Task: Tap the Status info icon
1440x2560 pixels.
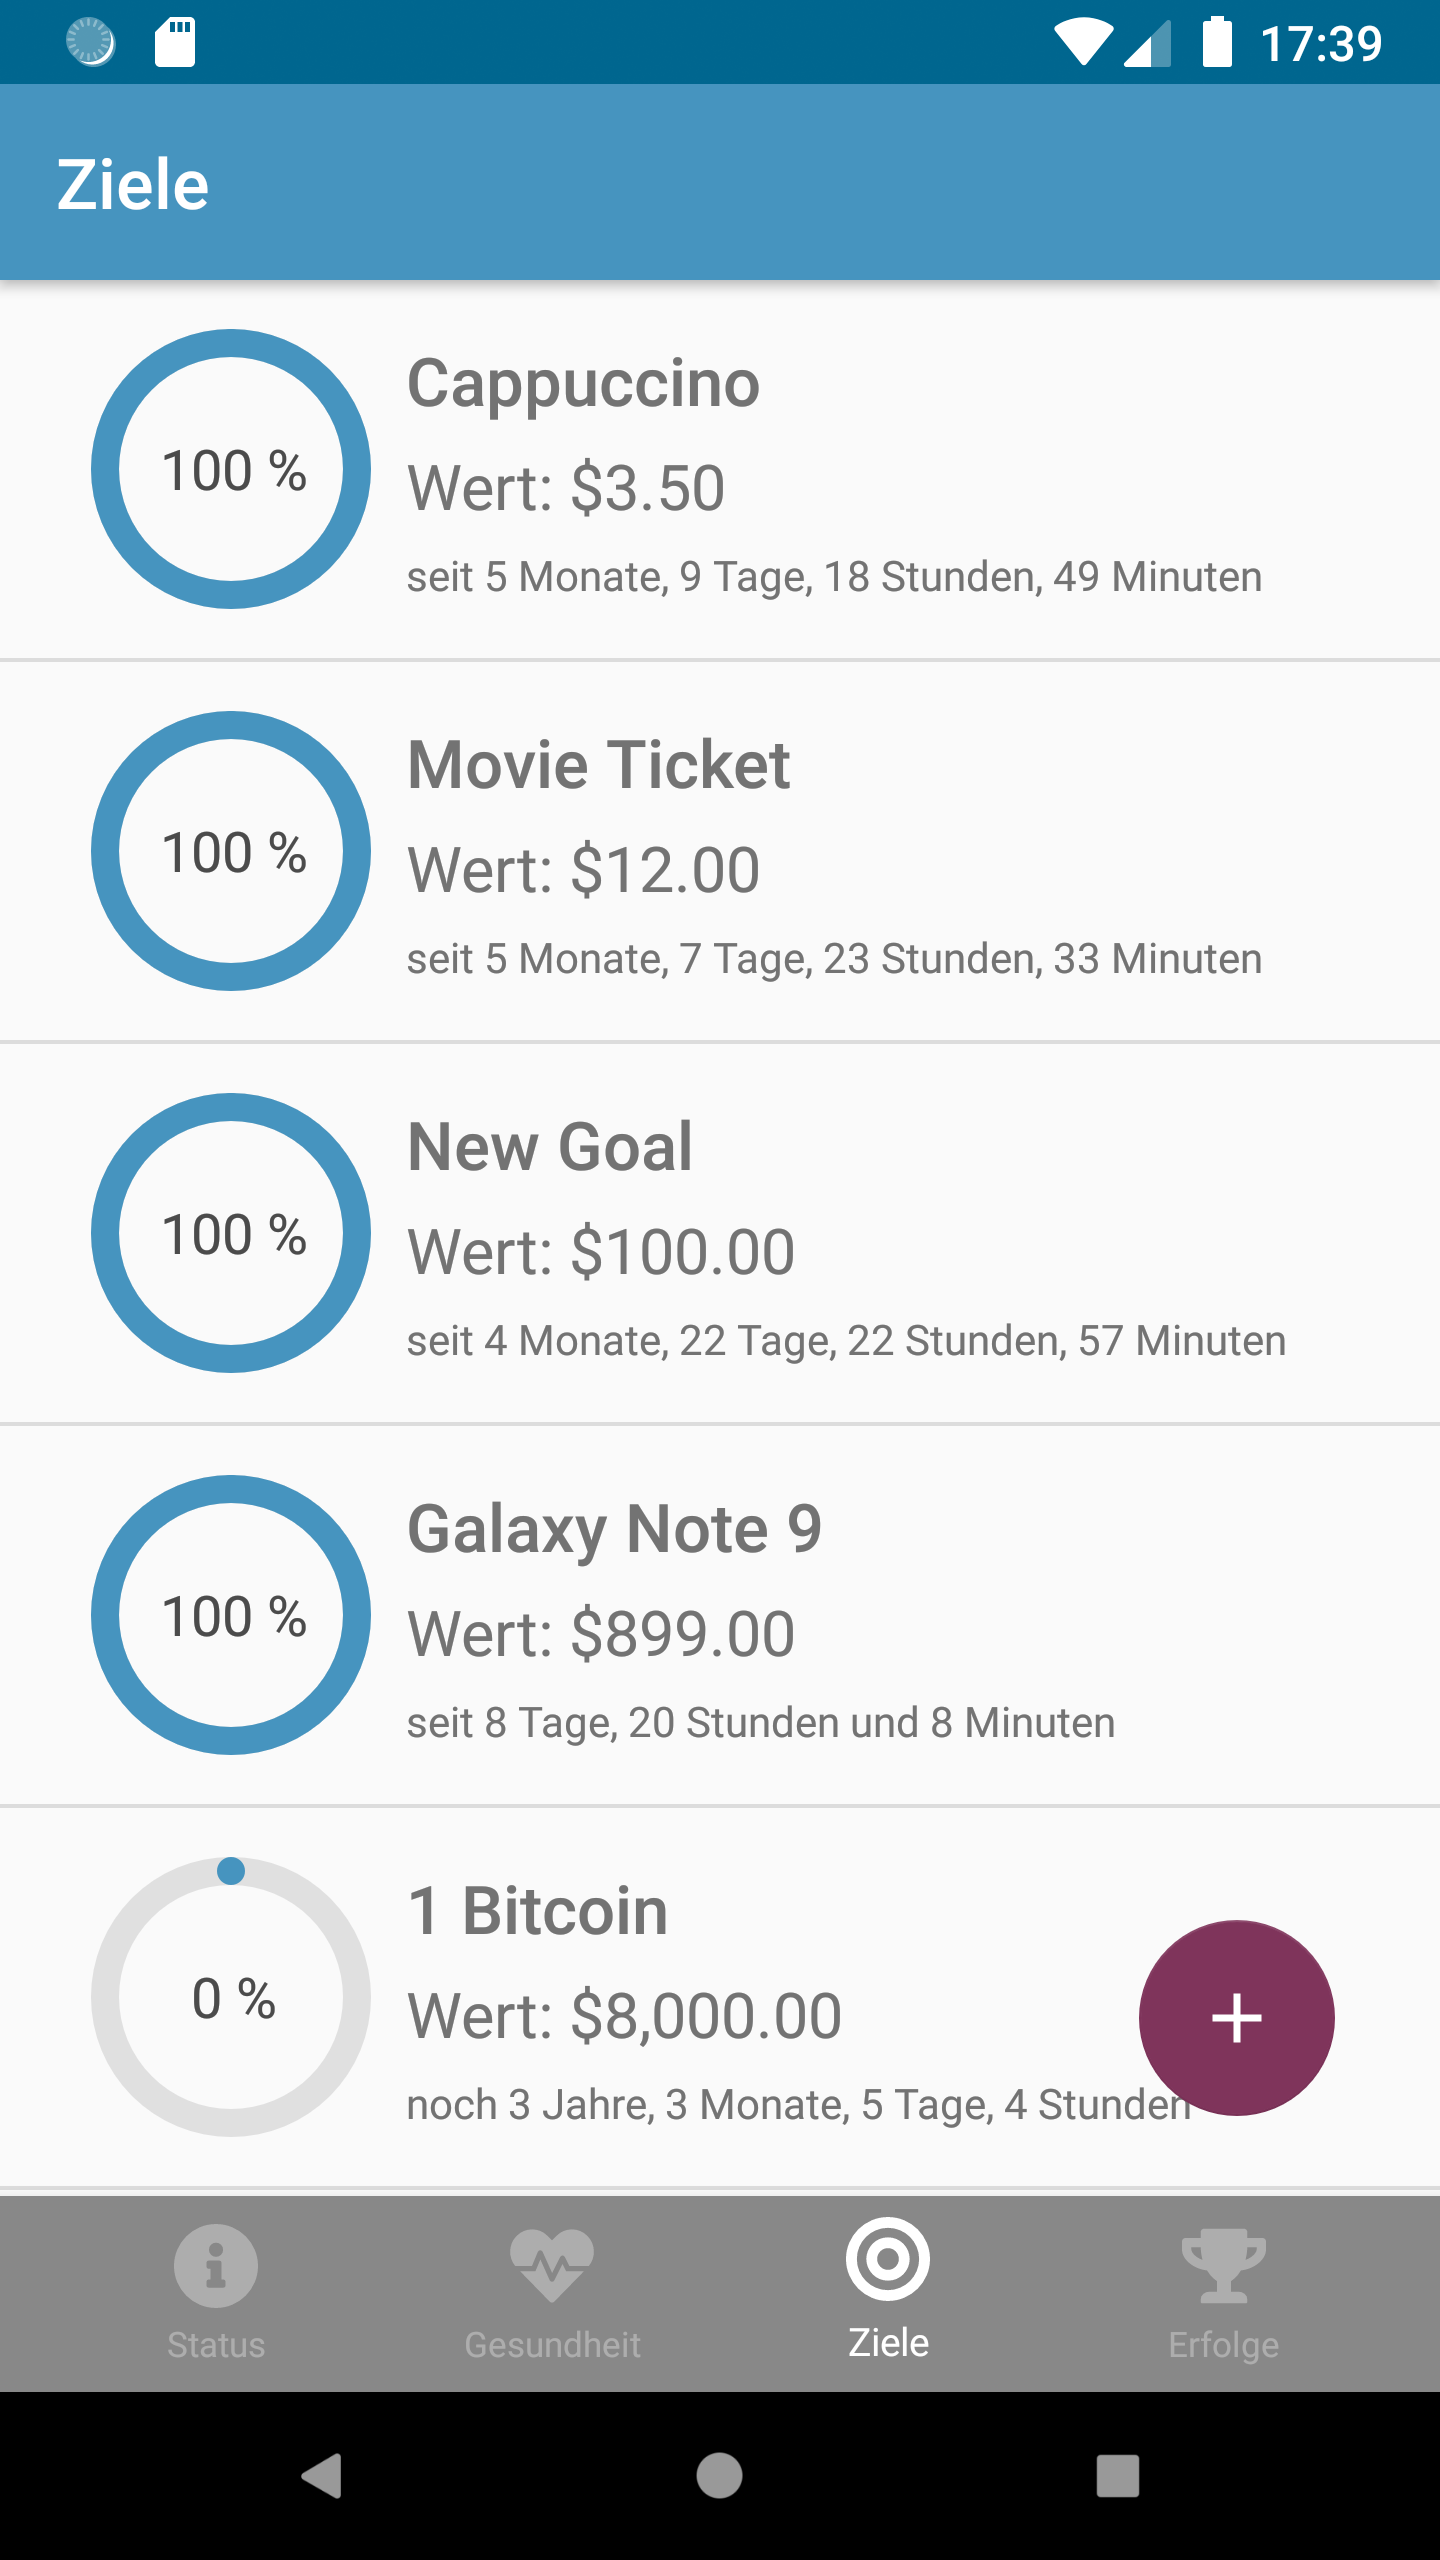Action: tap(215, 2265)
